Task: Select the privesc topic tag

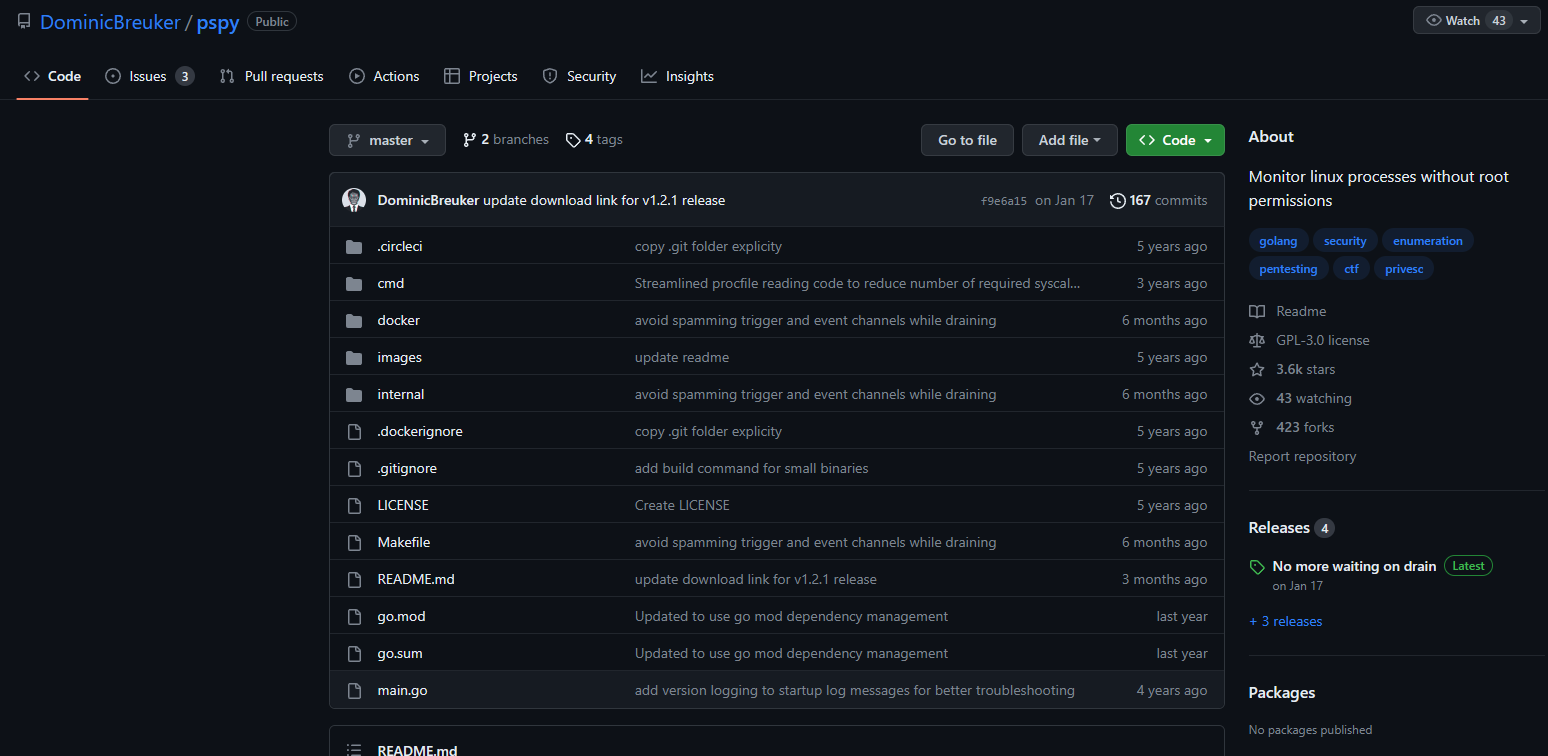Action: click(1404, 269)
